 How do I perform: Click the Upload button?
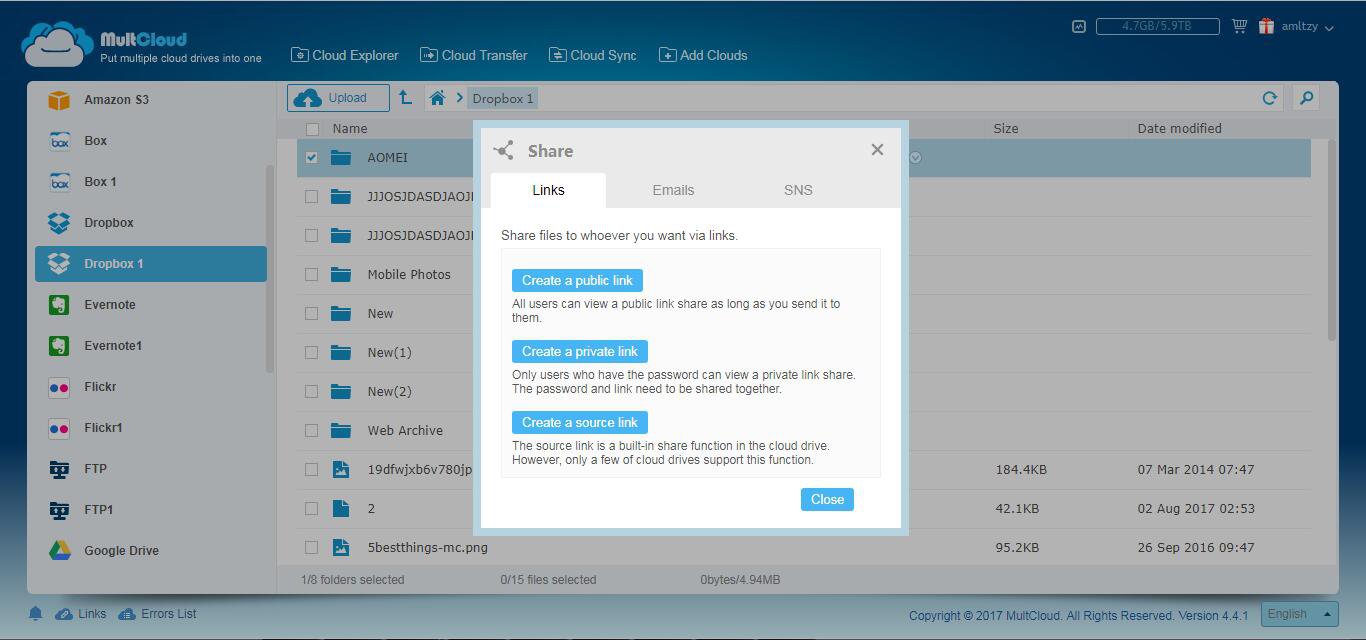click(x=338, y=98)
